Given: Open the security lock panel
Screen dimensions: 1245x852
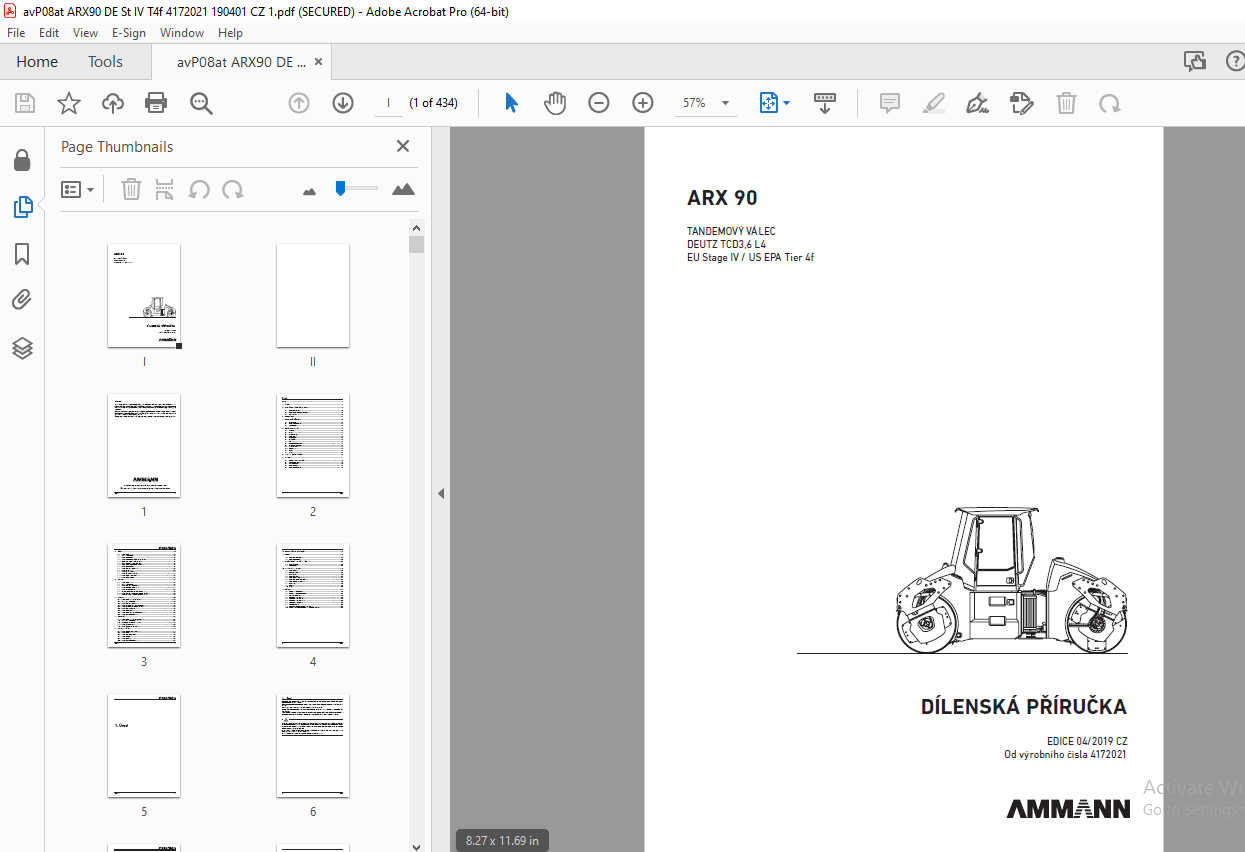Looking at the screenshot, I should [x=22, y=160].
